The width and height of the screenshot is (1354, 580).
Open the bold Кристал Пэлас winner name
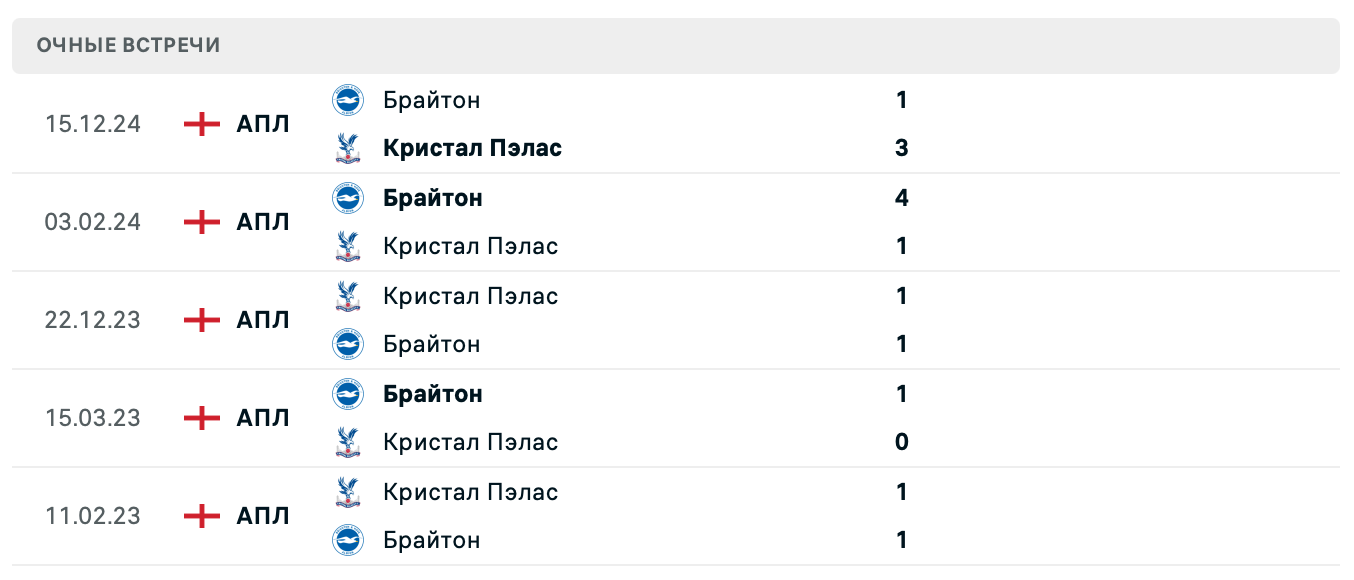click(x=472, y=148)
